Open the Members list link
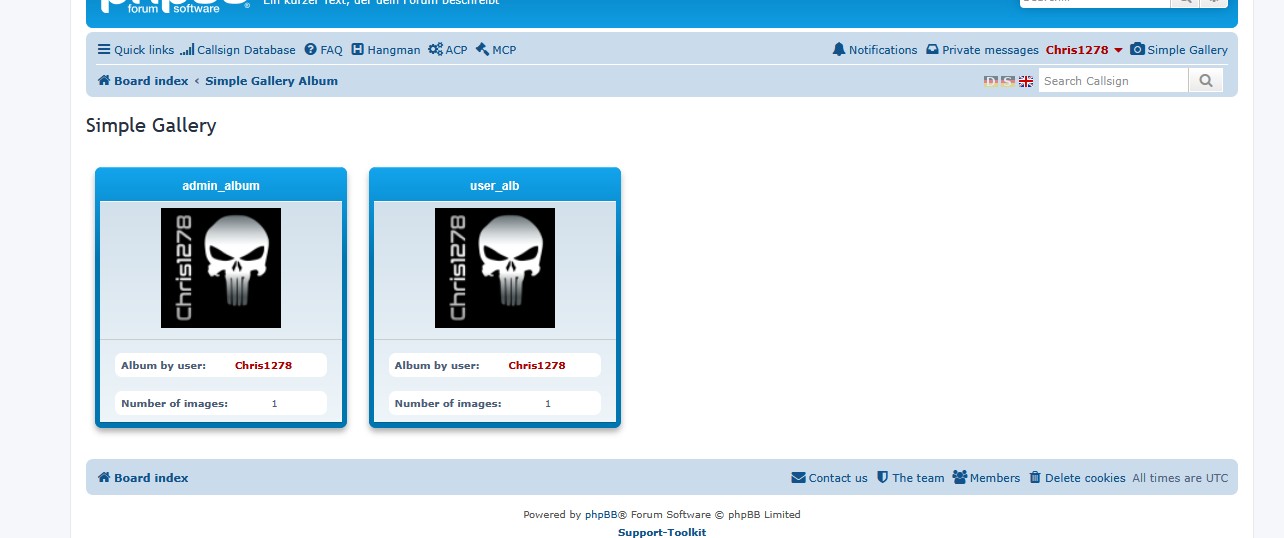This screenshot has height=538, width=1284. pyautogui.click(x=986, y=478)
